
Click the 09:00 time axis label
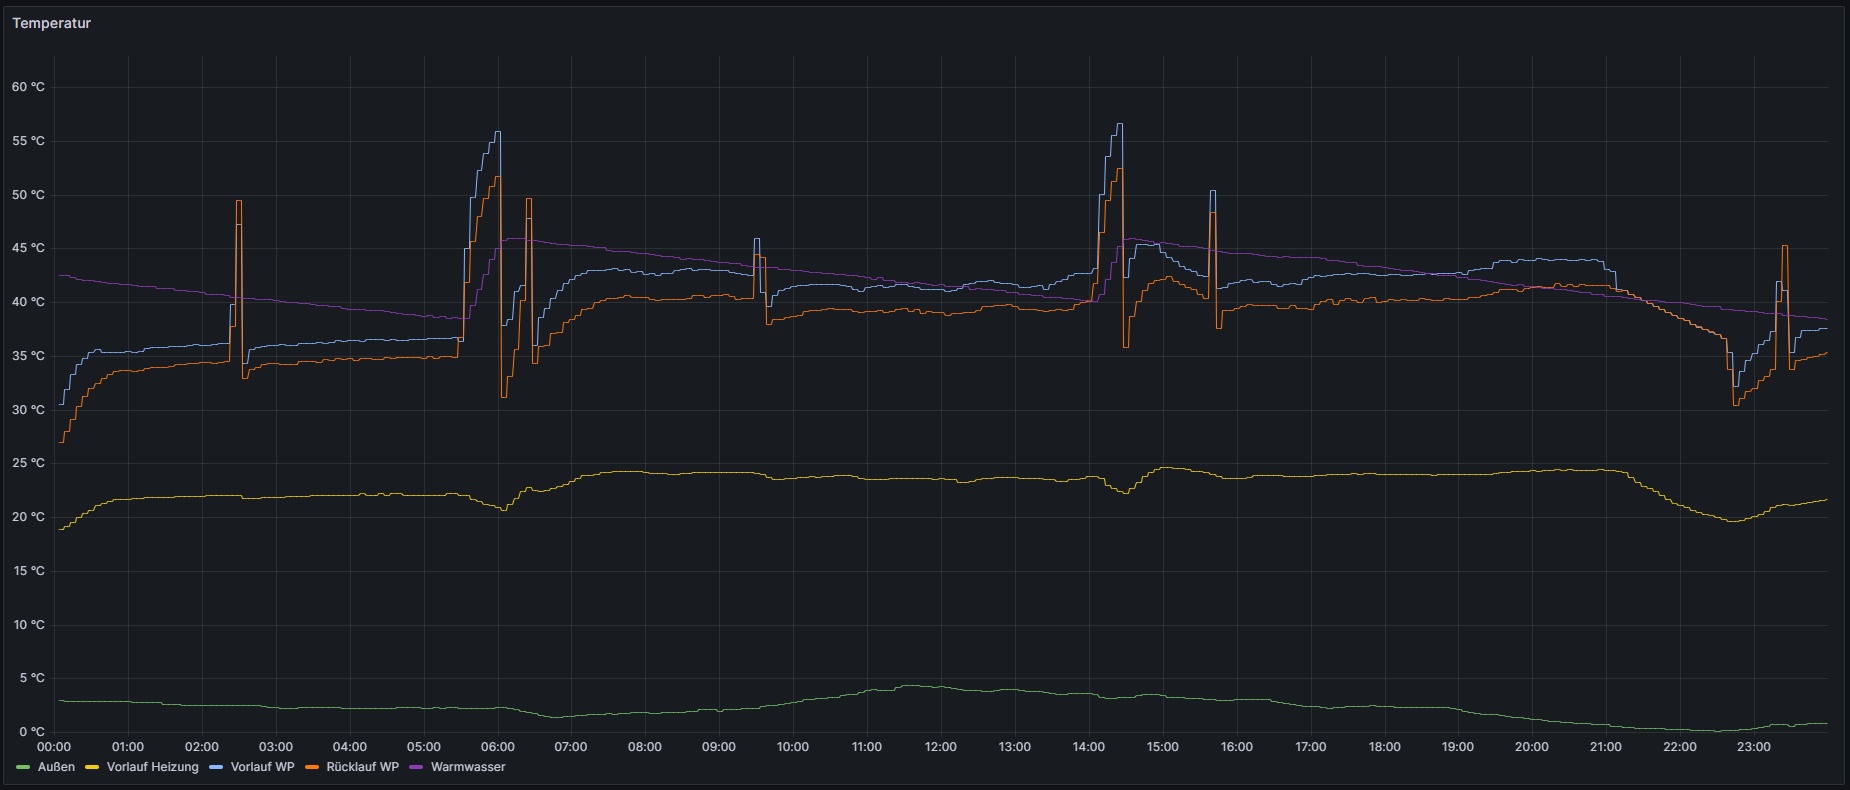click(x=719, y=747)
